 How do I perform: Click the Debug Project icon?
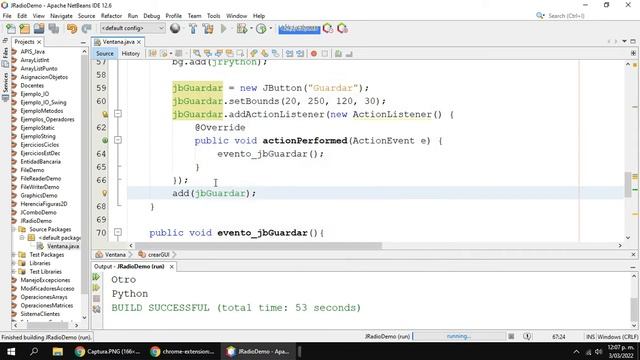coord(242,29)
